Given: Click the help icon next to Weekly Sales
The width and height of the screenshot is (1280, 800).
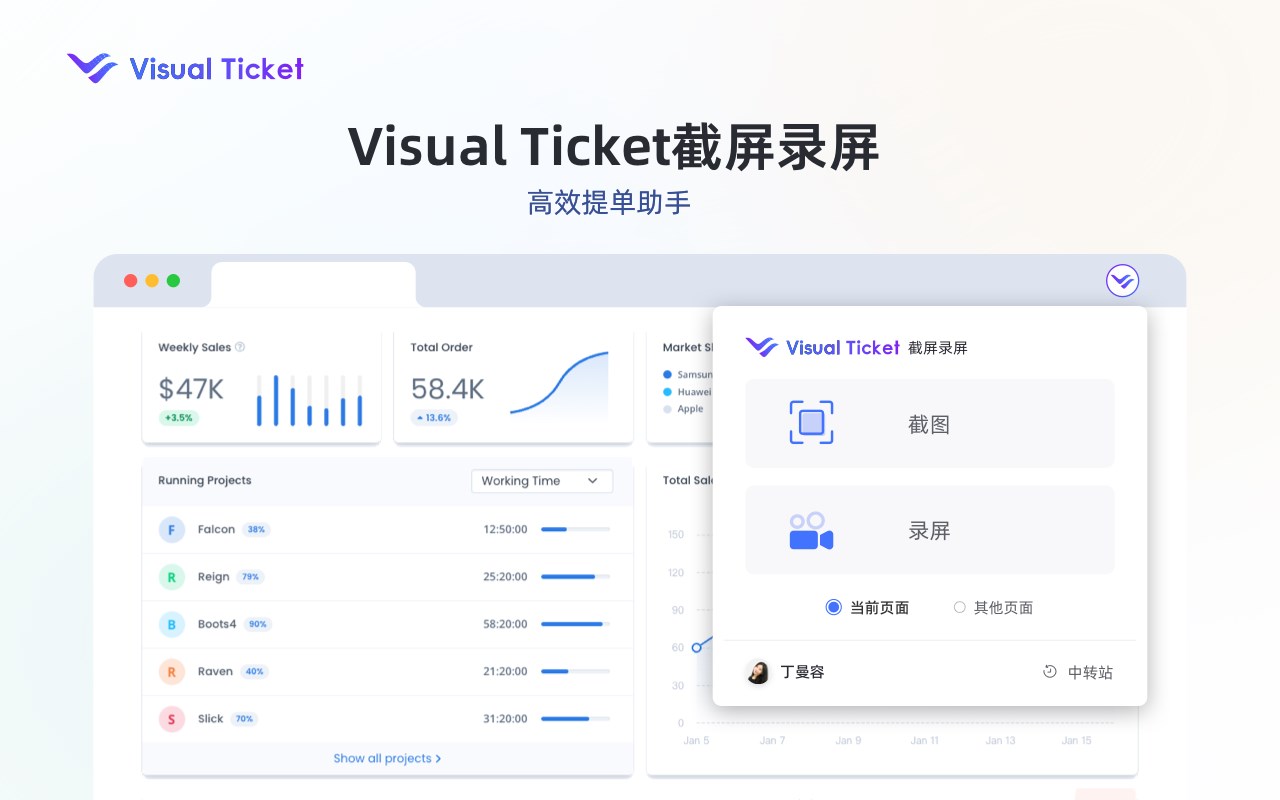Looking at the screenshot, I should [240, 347].
